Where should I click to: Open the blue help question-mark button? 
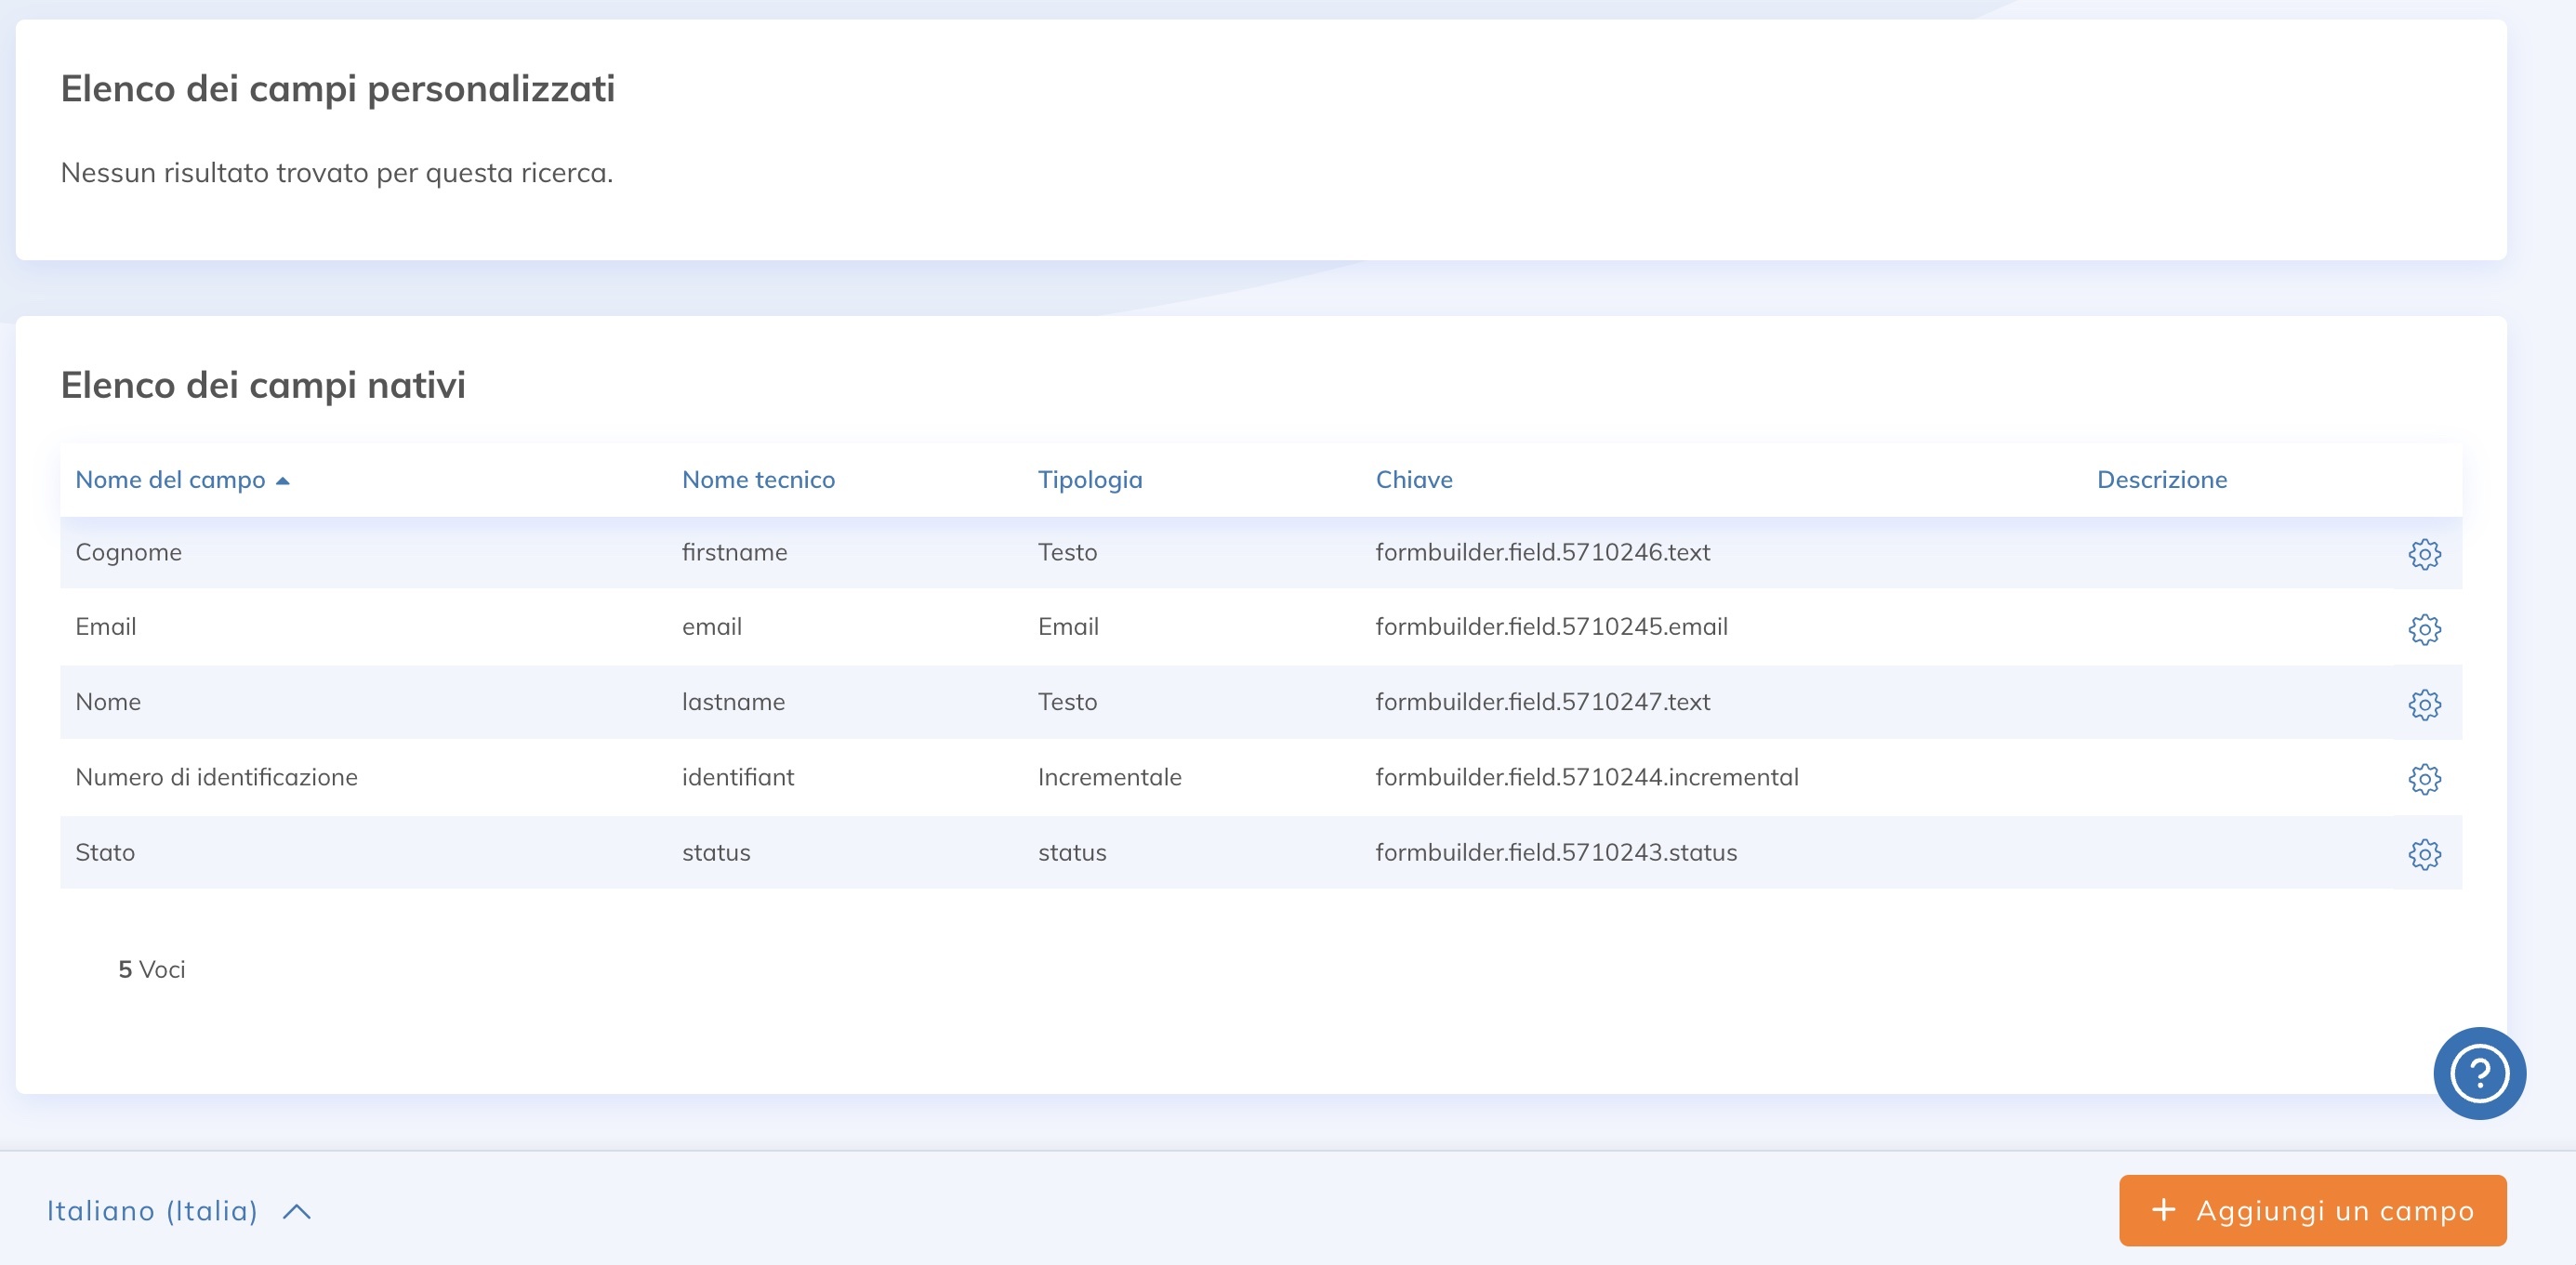point(2478,1073)
